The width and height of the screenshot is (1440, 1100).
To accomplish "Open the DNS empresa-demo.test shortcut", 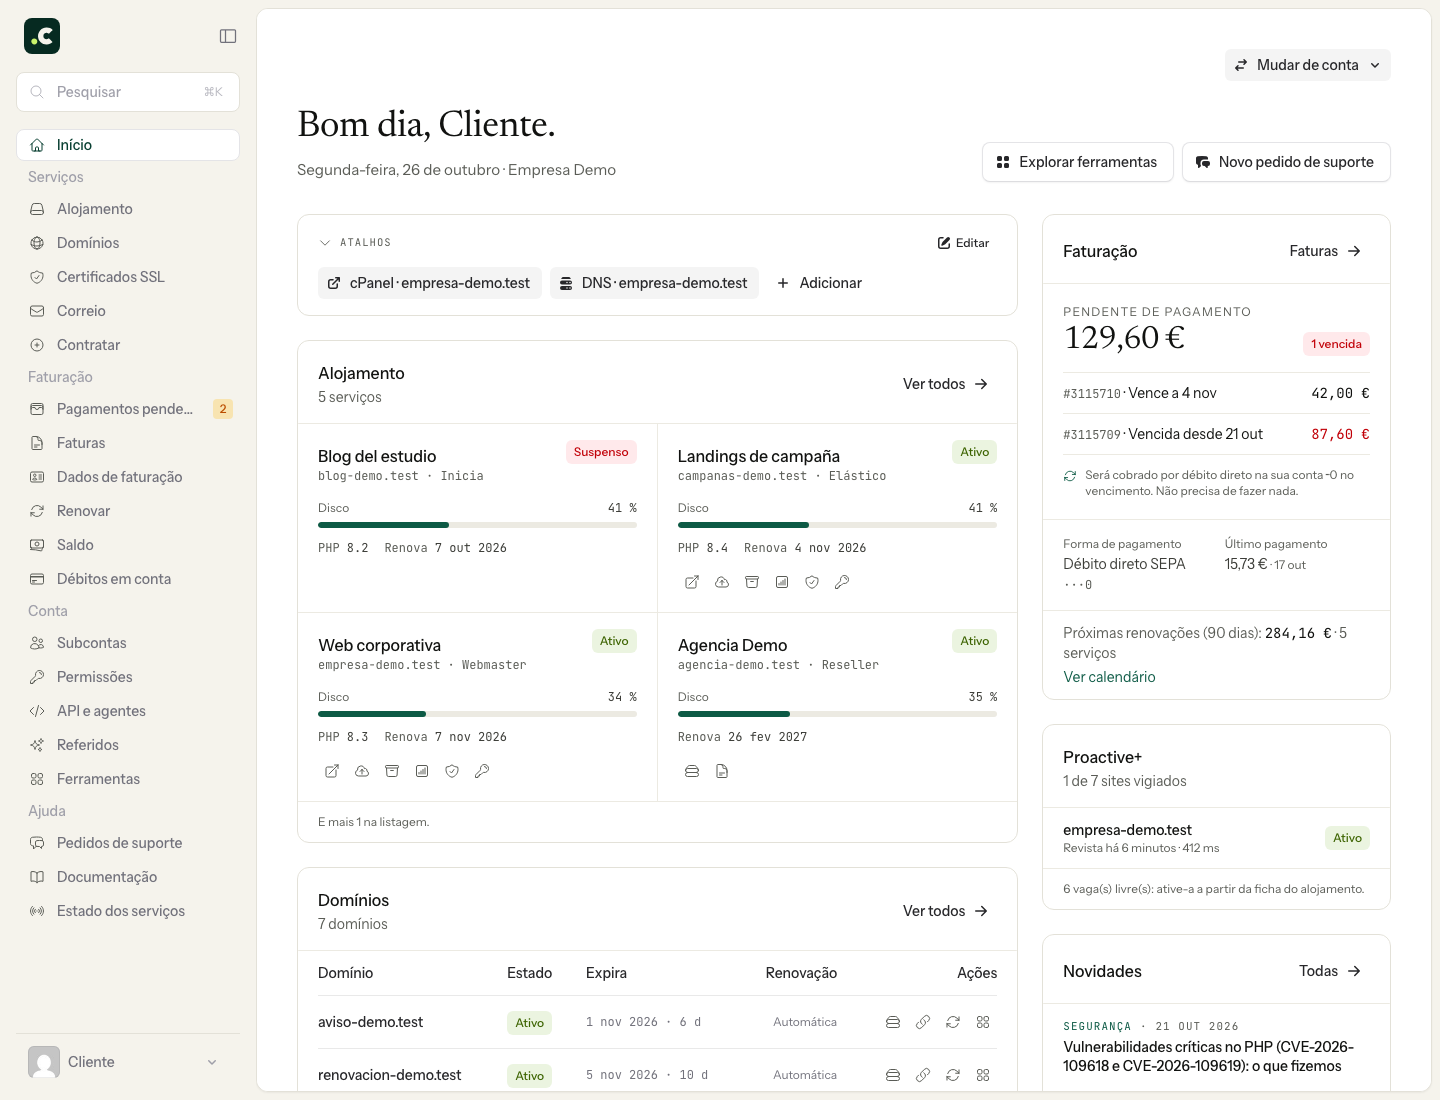I will coord(654,283).
